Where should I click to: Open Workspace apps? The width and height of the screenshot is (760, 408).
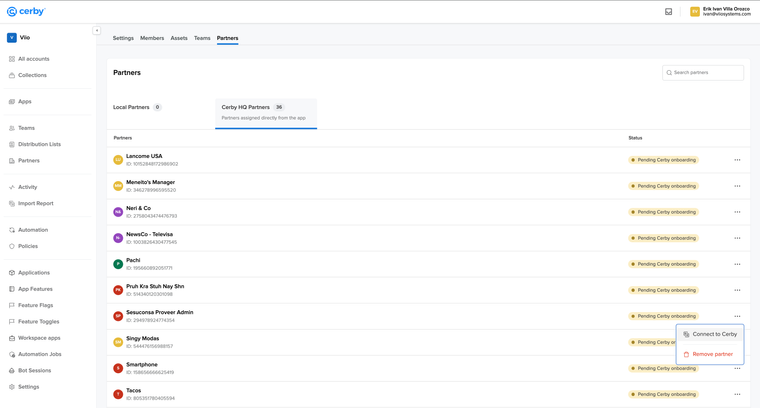tap(34, 338)
